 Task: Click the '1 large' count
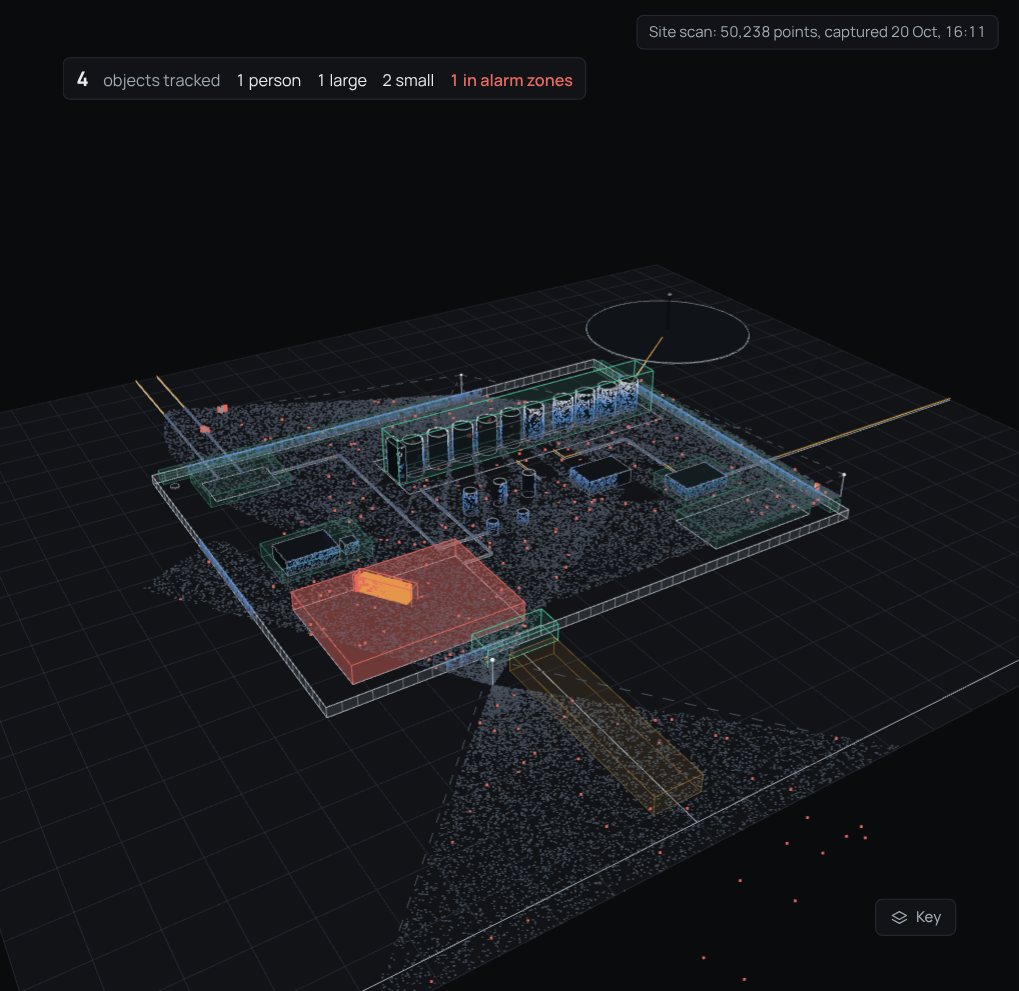342,80
